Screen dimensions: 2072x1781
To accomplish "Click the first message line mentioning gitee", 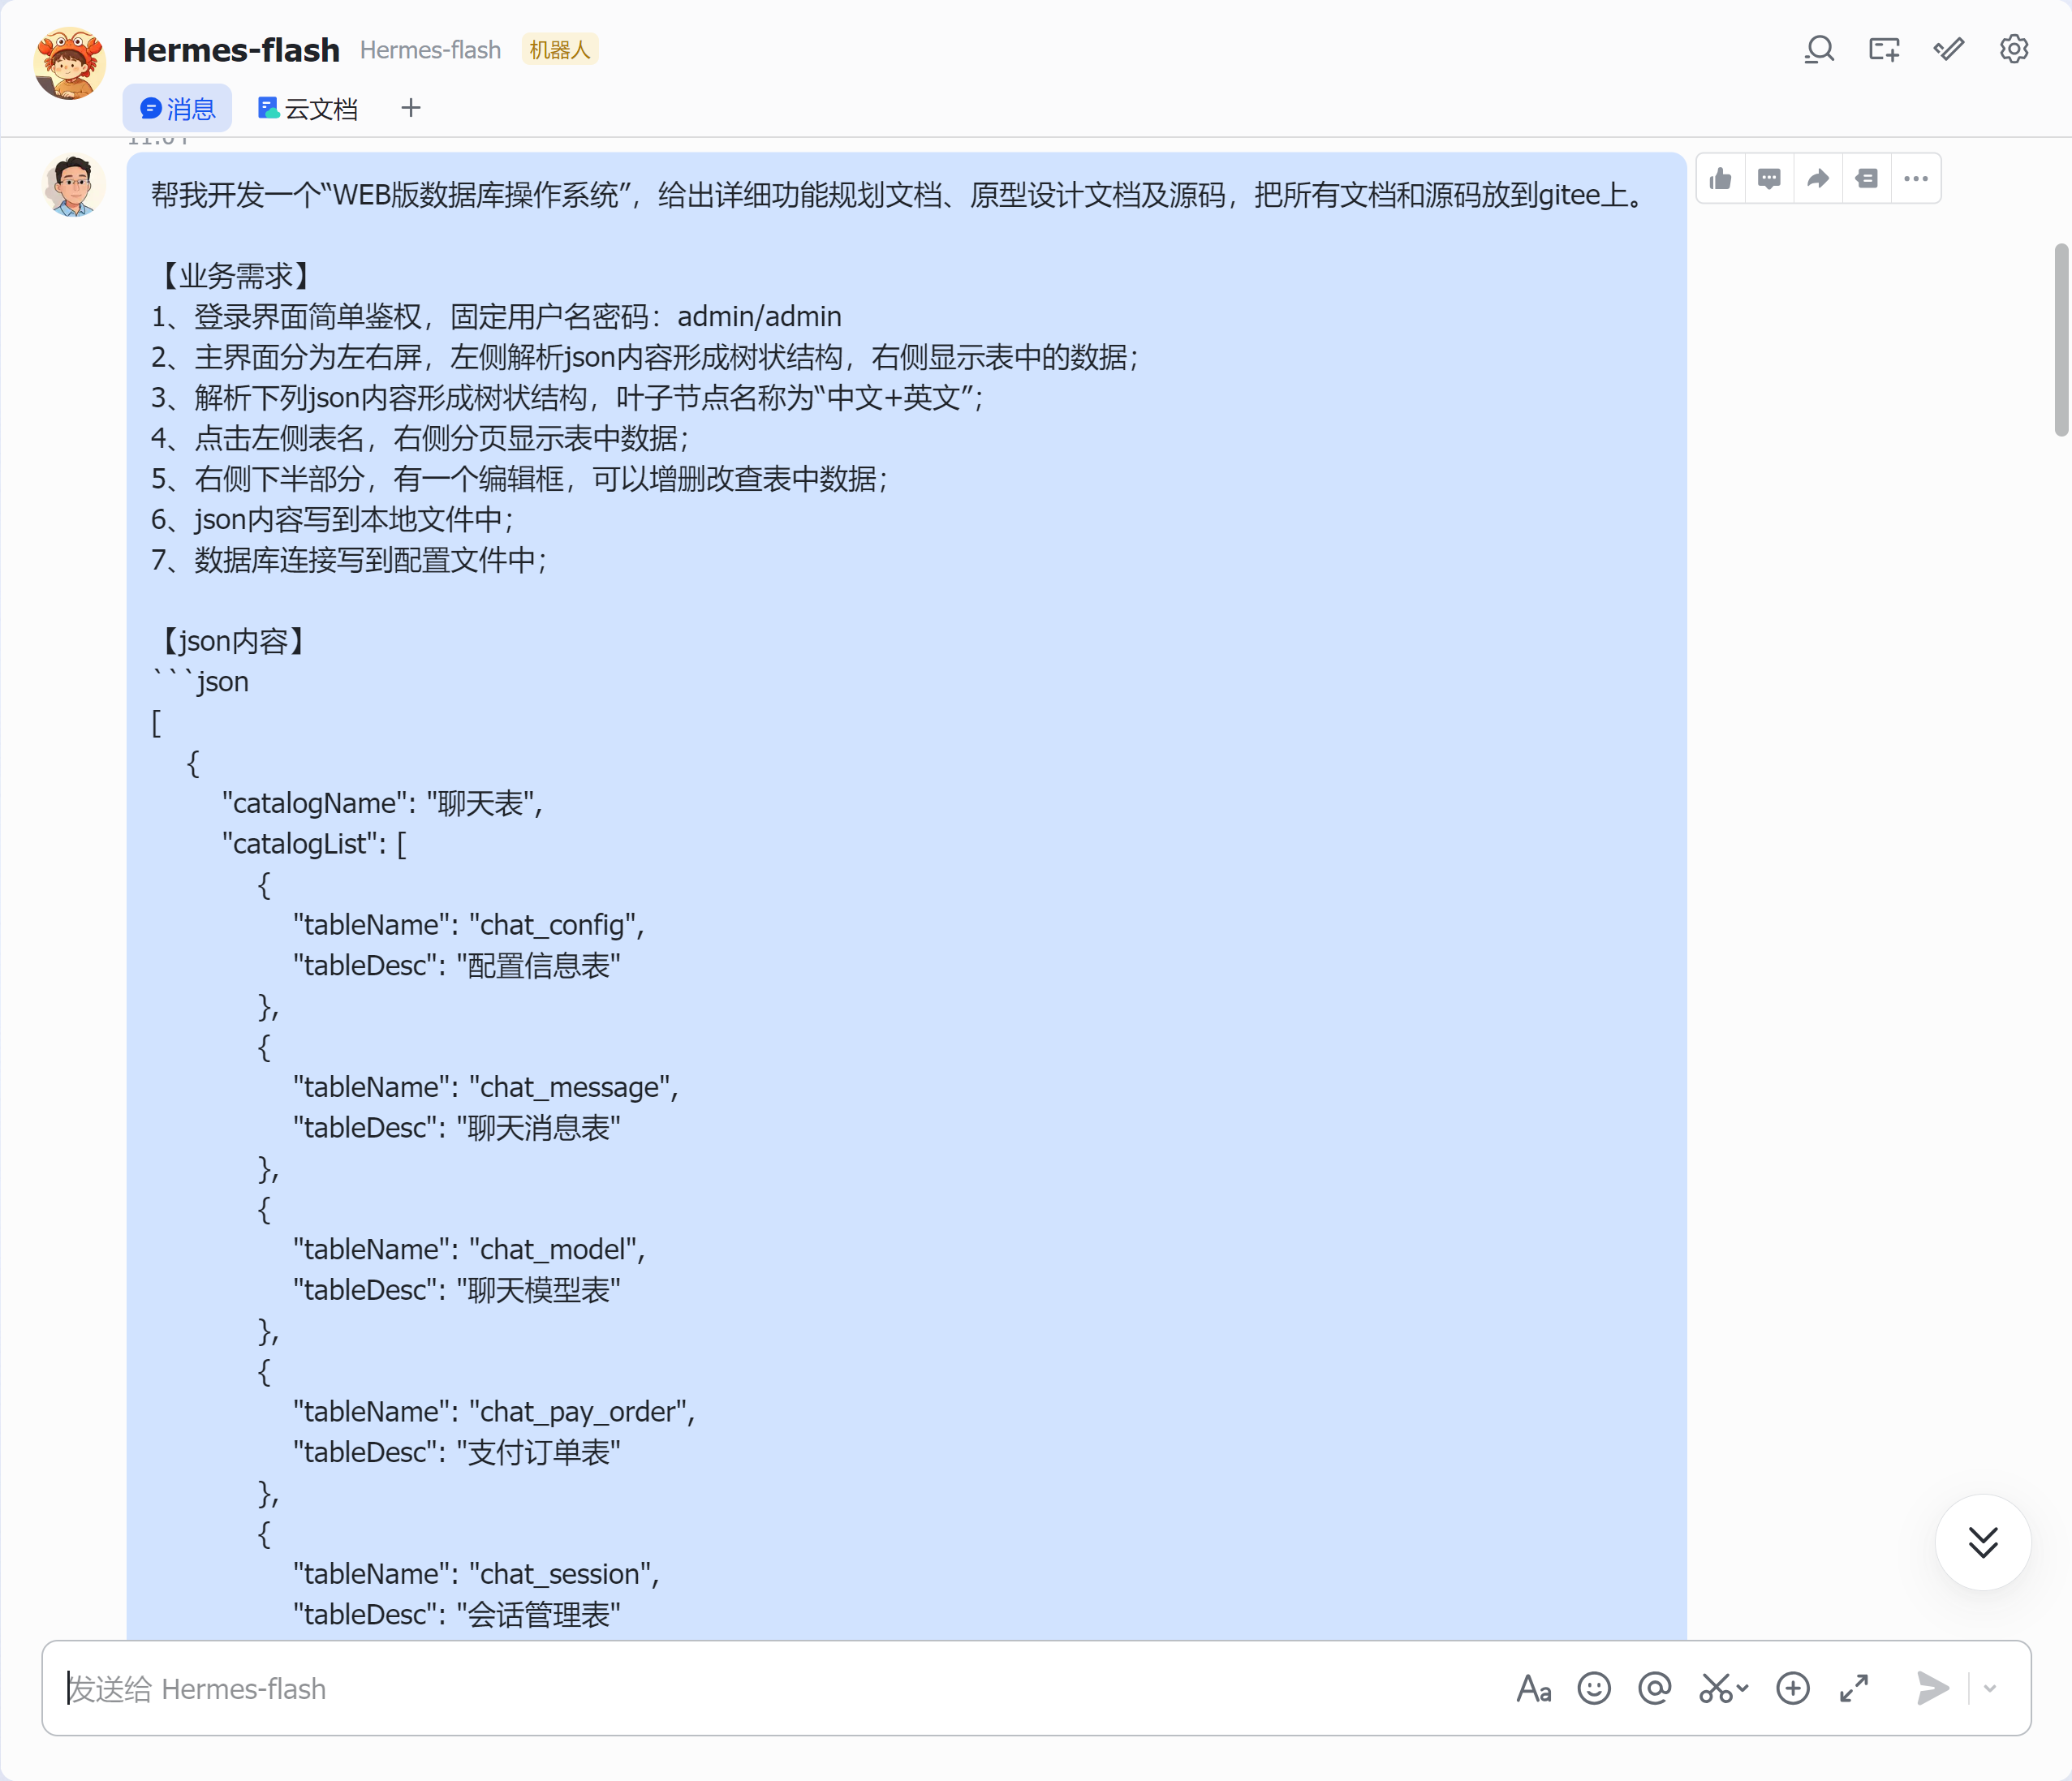I will point(901,195).
